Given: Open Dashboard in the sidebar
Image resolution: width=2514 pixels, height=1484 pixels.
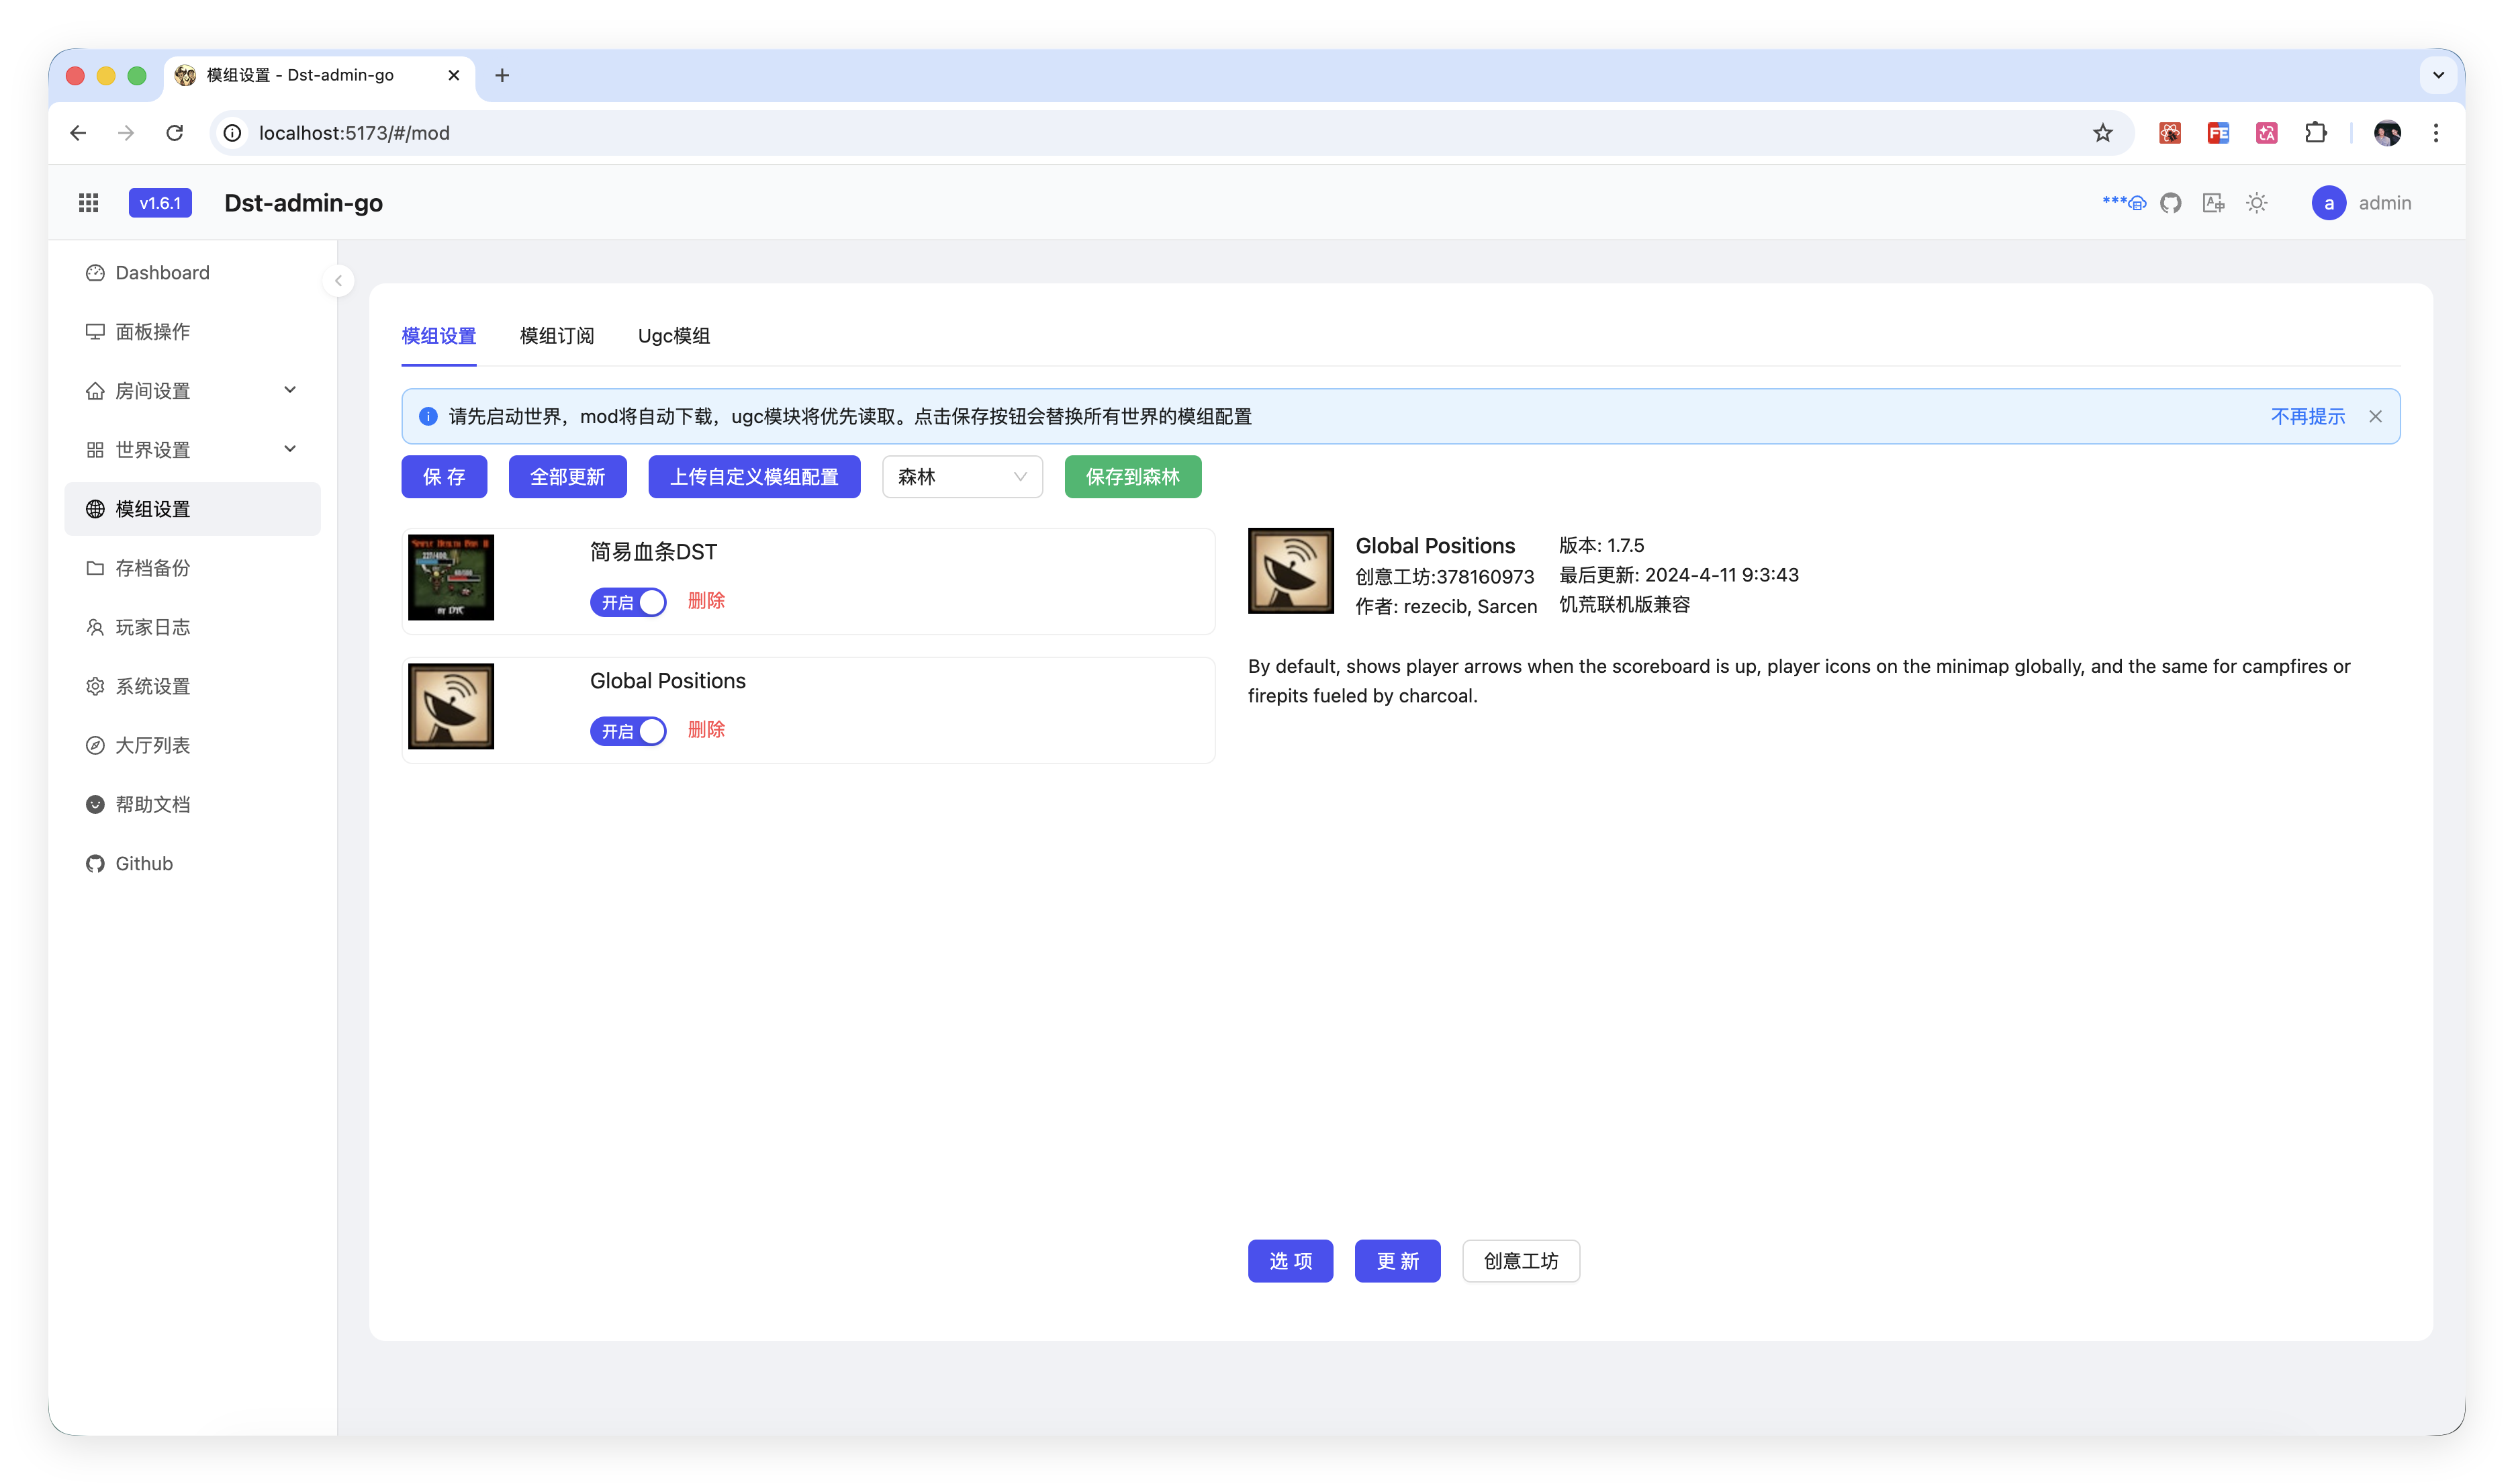Looking at the screenshot, I should (x=192, y=273).
